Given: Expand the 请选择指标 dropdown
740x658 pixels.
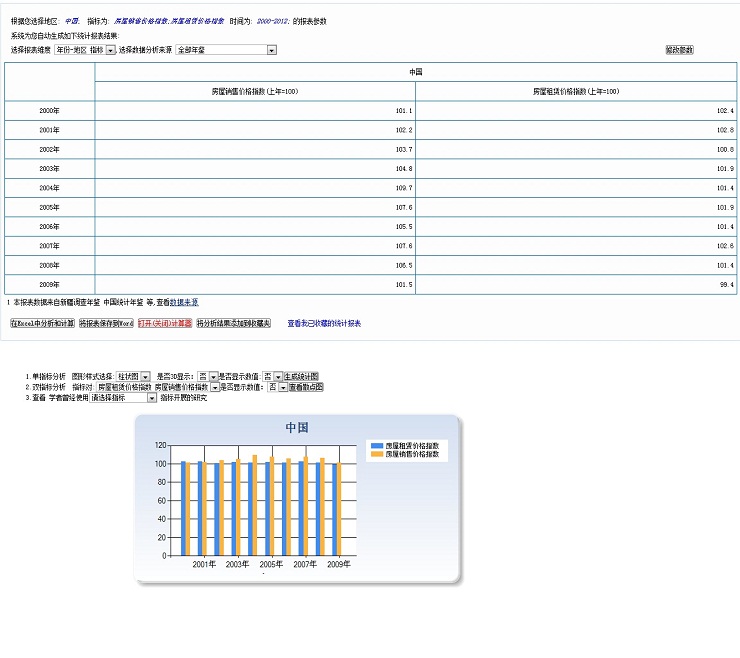Looking at the screenshot, I should pos(152,398).
